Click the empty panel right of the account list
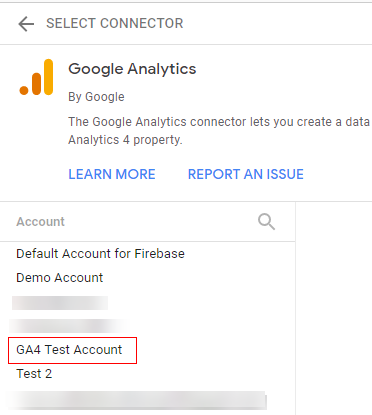Image resolution: width=372 pixels, height=415 pixels. [334, 308]
